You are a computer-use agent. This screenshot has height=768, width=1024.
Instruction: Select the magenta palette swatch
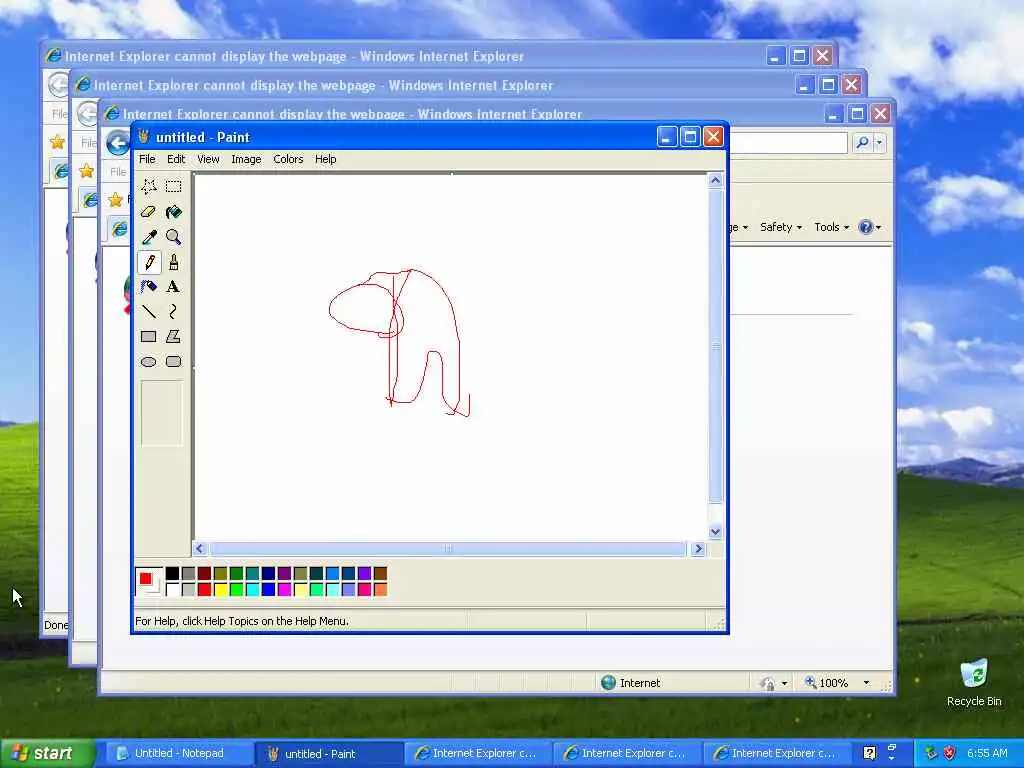point(285,590)
